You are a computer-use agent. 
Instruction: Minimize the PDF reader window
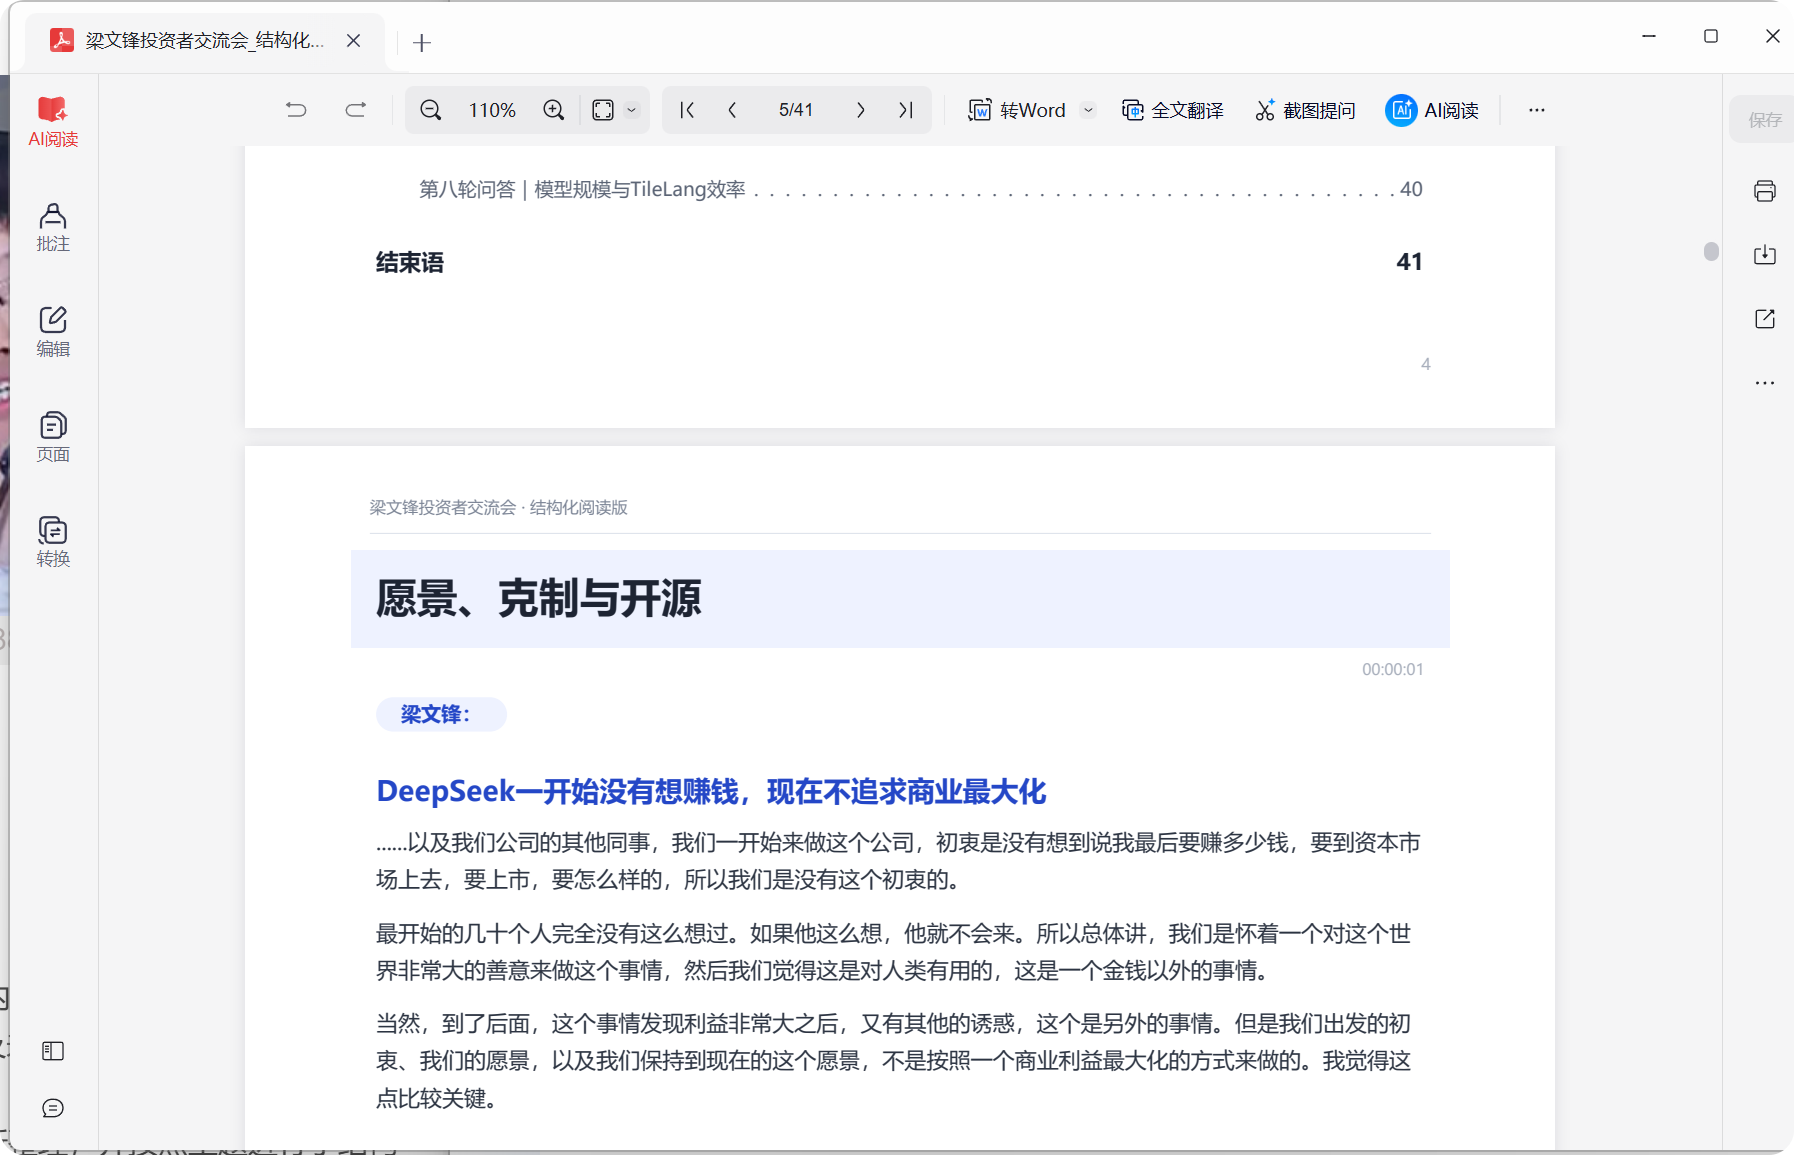(1649, 36)
